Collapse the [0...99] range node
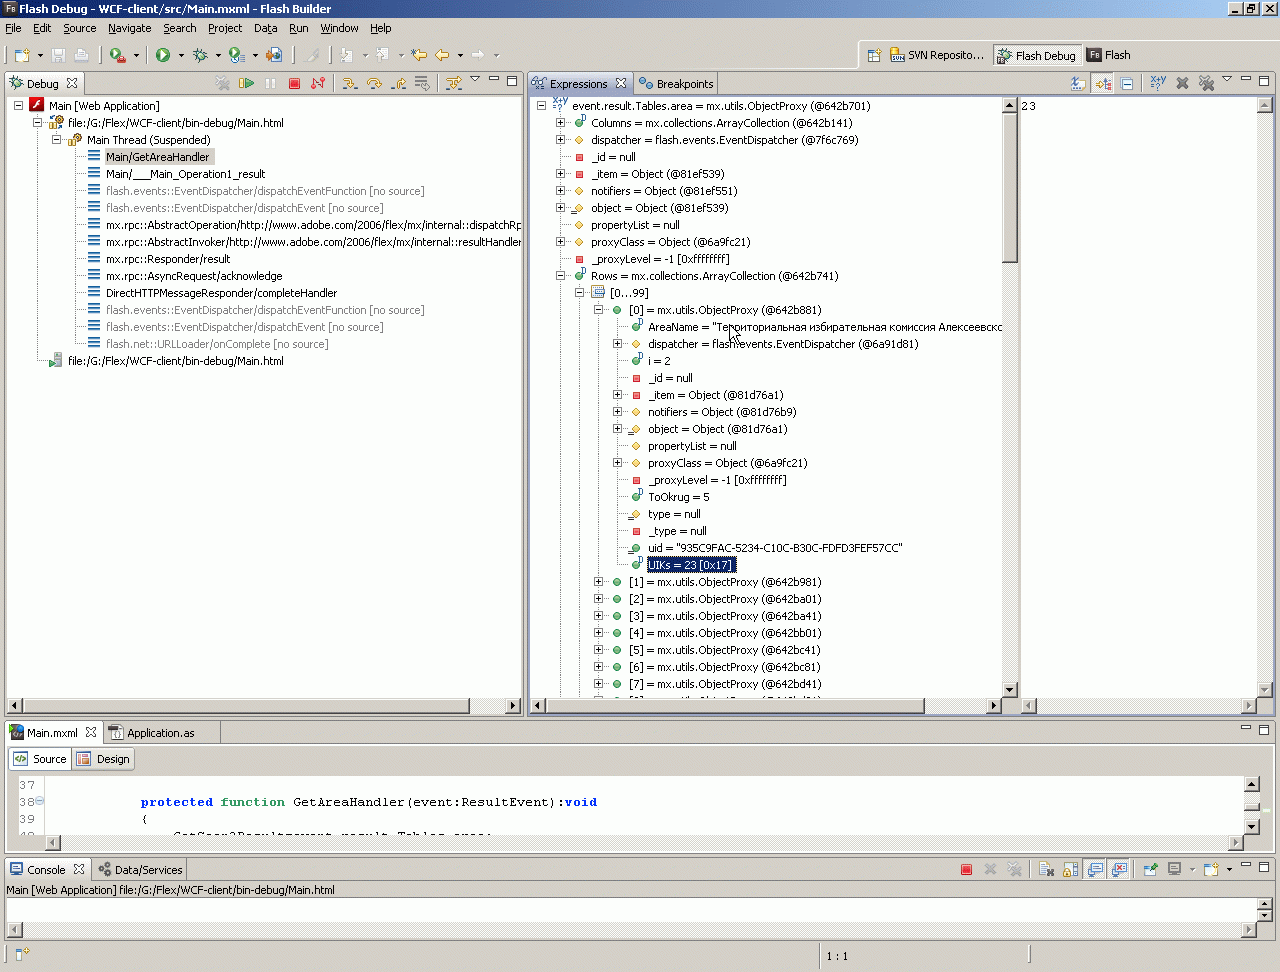 click(580, 293)
